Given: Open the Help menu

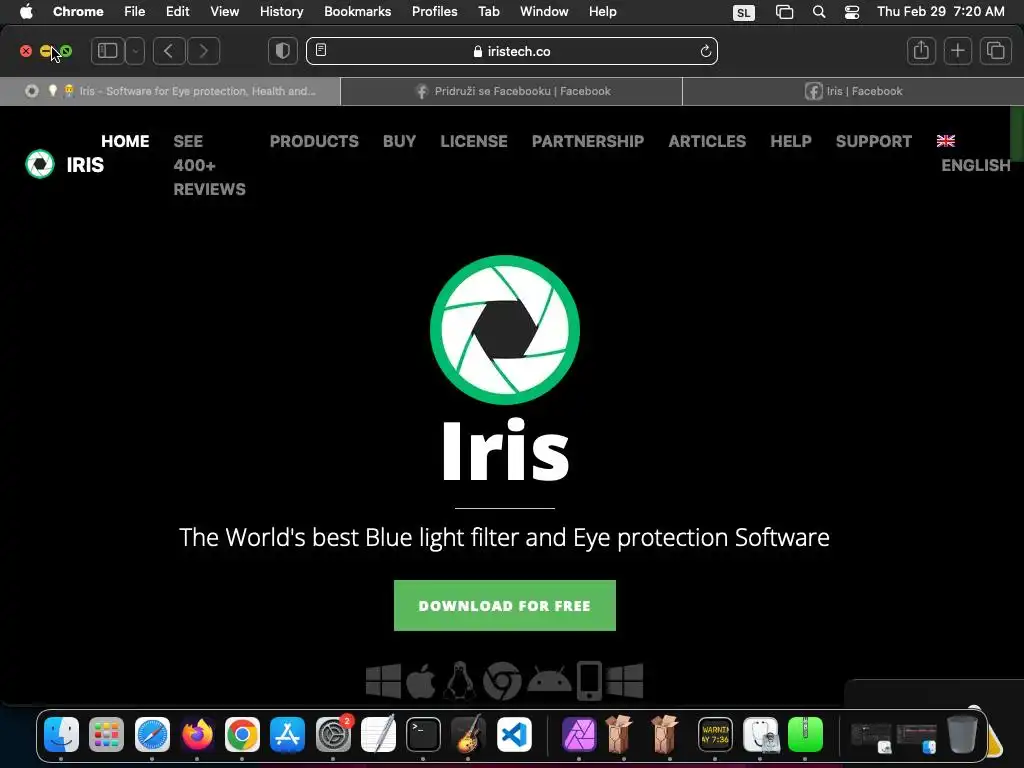Looking at the screenshot, I should pyautogui.click(x=602, y=12).
